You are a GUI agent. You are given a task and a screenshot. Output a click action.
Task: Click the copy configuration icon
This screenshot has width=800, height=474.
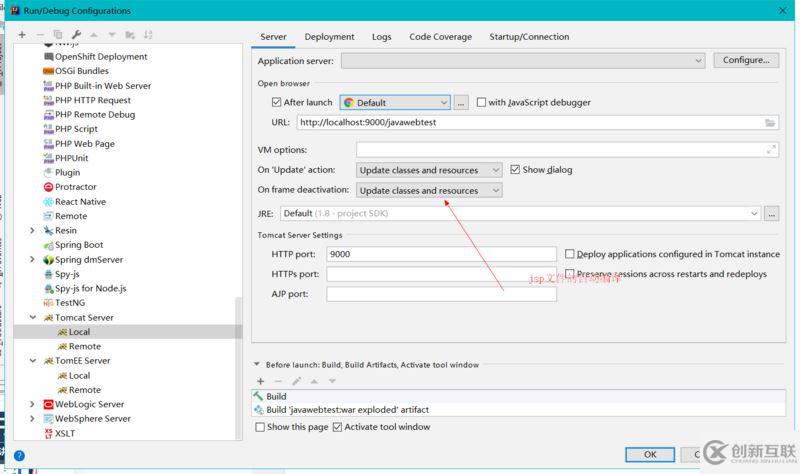tap(57, 35)
